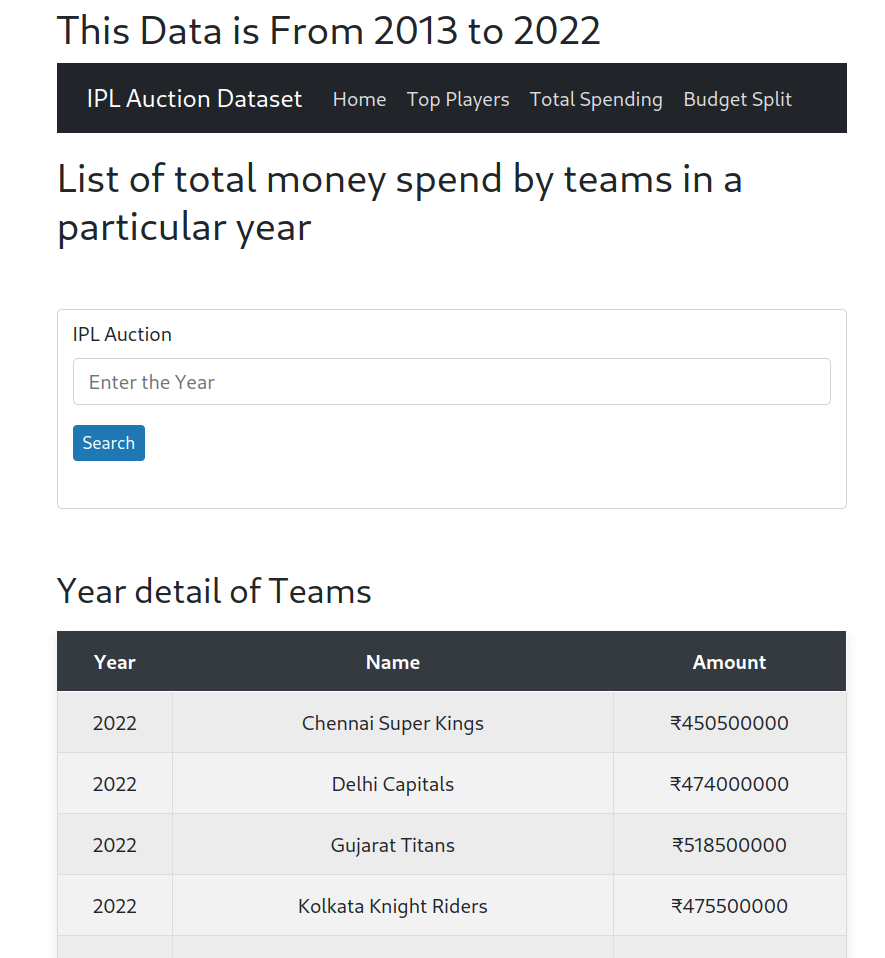Open the Top Players page
This screenshot has width=885, height=958.
coord(458,100)
